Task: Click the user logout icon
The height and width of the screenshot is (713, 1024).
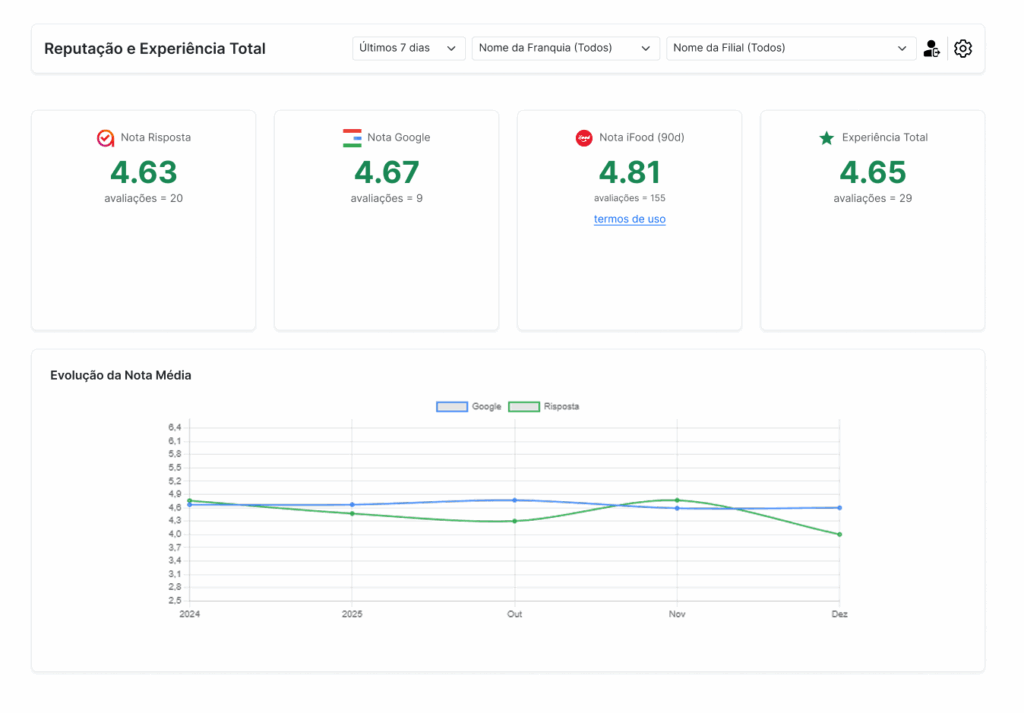Action: (931, 48)
